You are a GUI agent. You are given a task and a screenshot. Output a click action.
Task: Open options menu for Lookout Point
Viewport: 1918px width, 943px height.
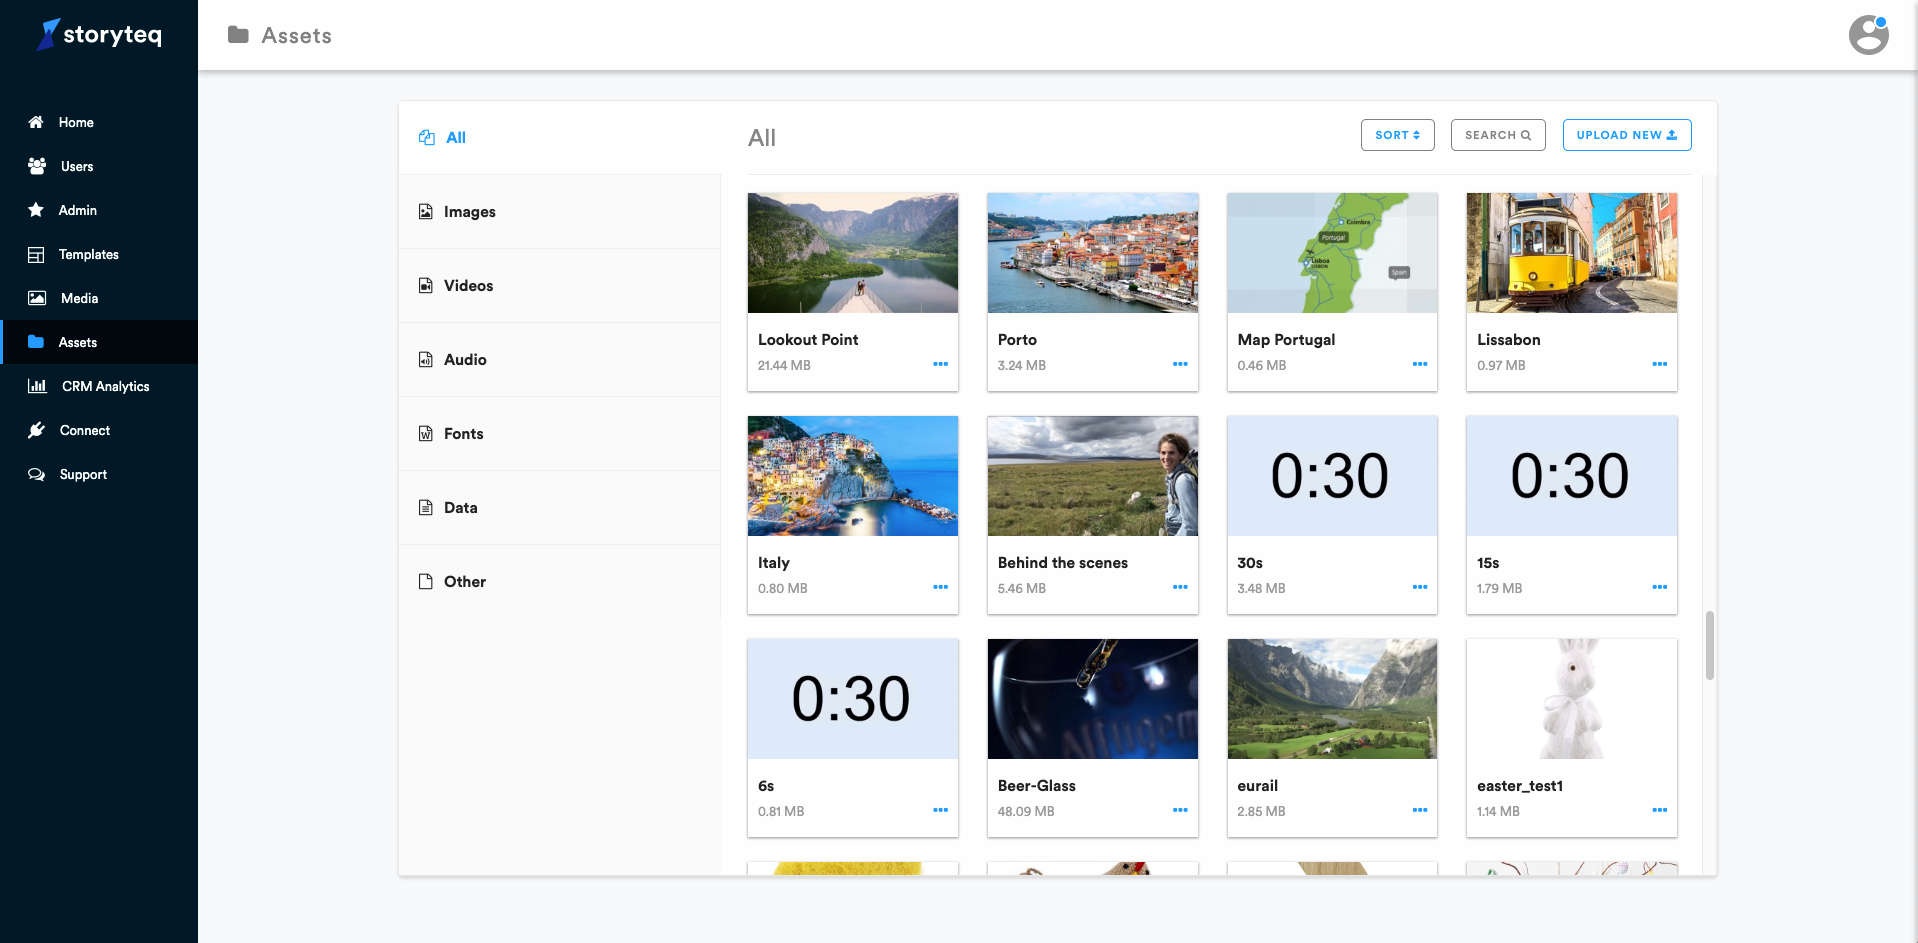click(x=940, y=364)
